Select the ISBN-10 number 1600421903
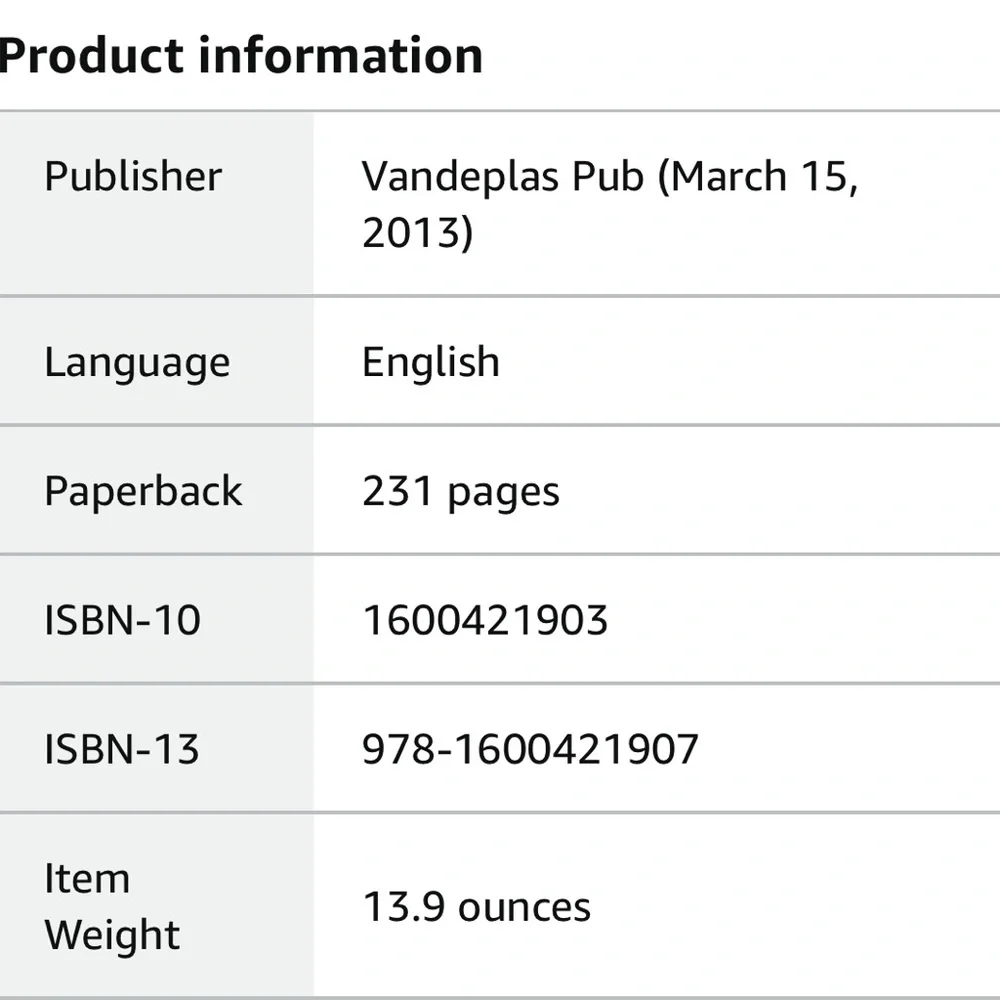The image size is (1000, 1000). coord(485,620)
